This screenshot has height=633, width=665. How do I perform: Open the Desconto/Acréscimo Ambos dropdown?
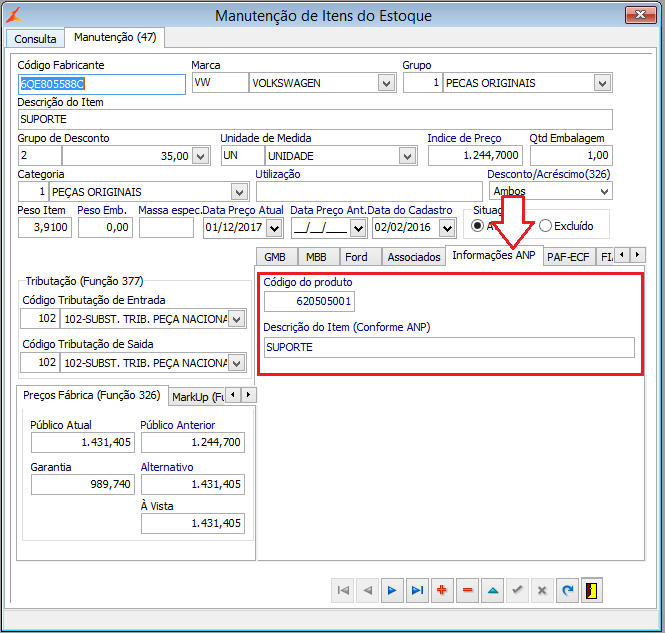tap(603, 191)
